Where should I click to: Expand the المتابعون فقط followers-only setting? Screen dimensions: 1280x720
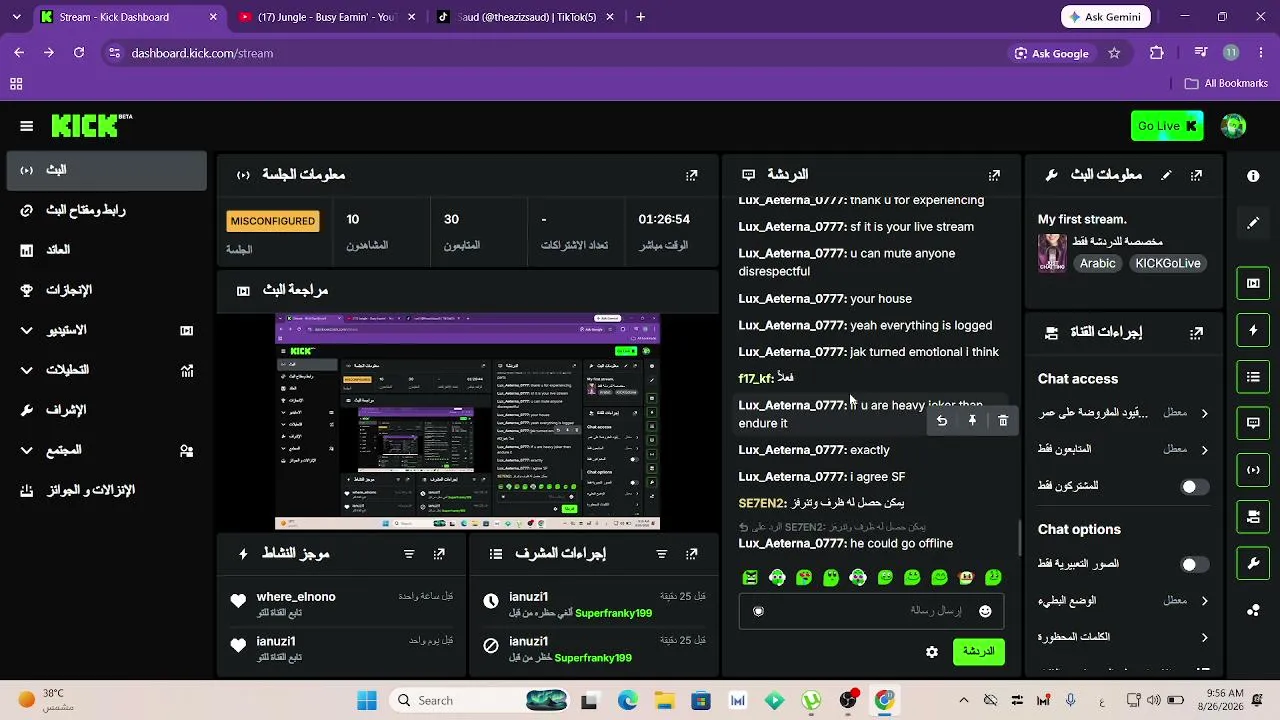pyautogui.click(x=1204, y=450)
